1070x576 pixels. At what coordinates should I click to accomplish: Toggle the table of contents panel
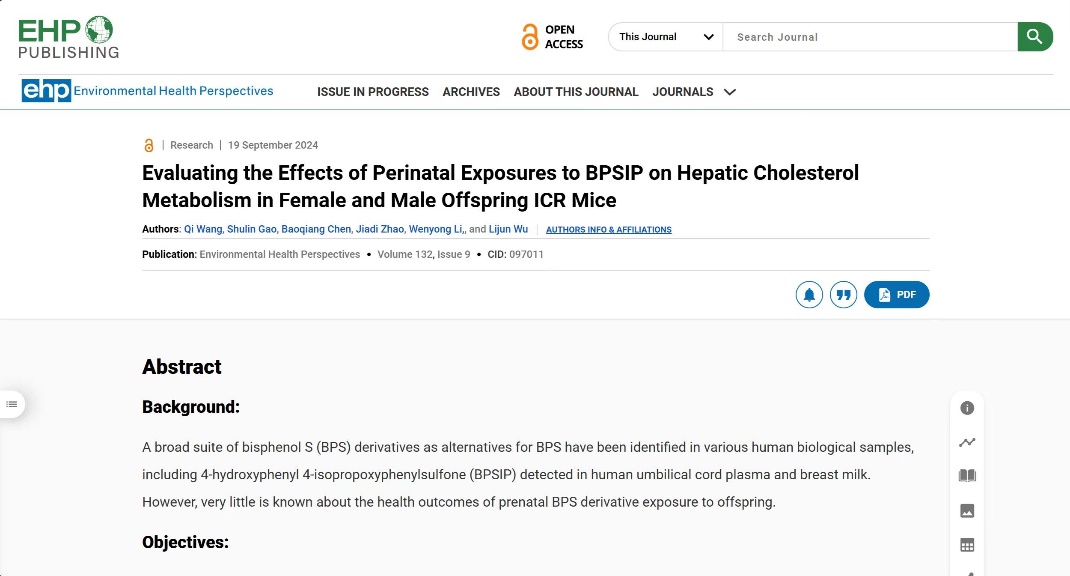tap(12, 404)
